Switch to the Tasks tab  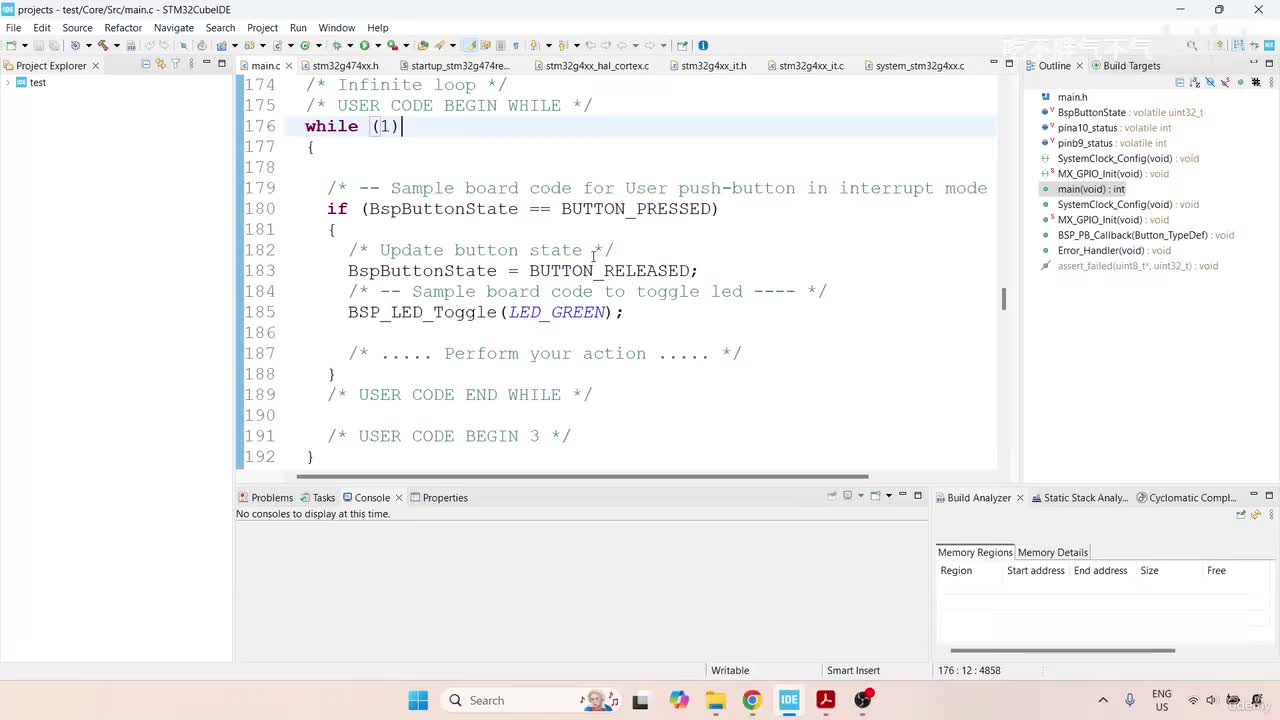317,497
